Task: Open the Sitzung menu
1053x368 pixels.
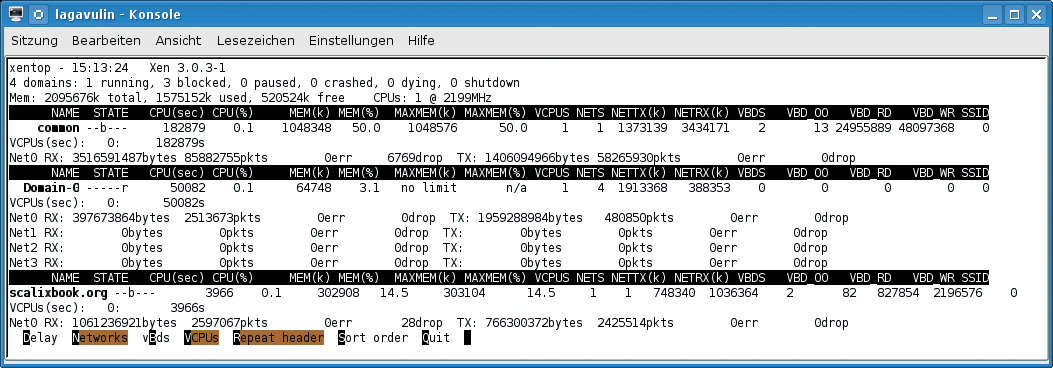Action: tap(34, 40)
